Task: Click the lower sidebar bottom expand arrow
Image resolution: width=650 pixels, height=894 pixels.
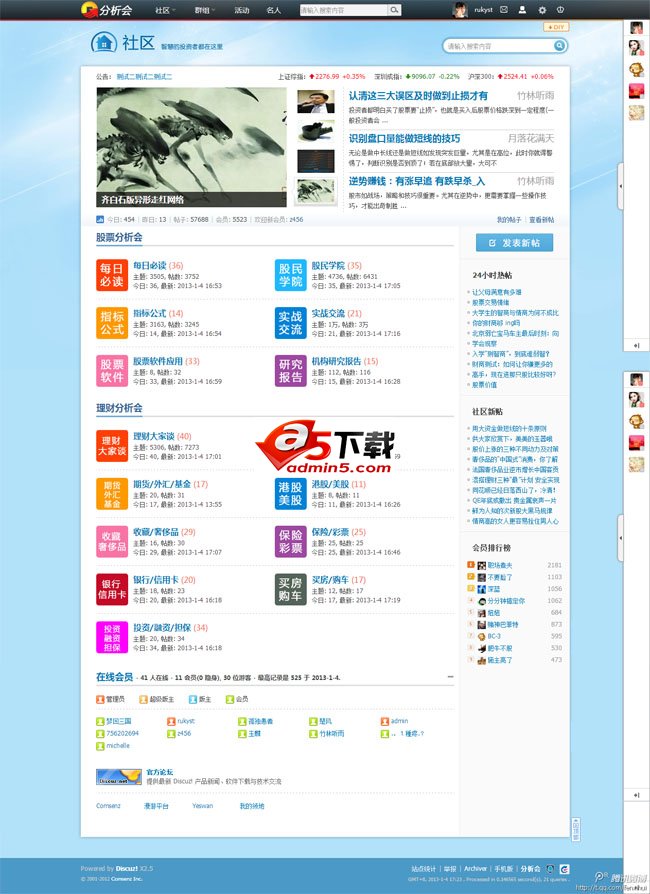Action: pos(636,795)
